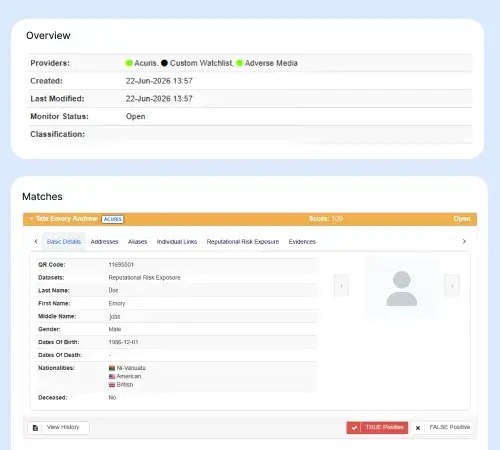Viewport: 500px width, 450px height.
Task: Click the Monitor Status value Open
Action: tap(135, 116)
